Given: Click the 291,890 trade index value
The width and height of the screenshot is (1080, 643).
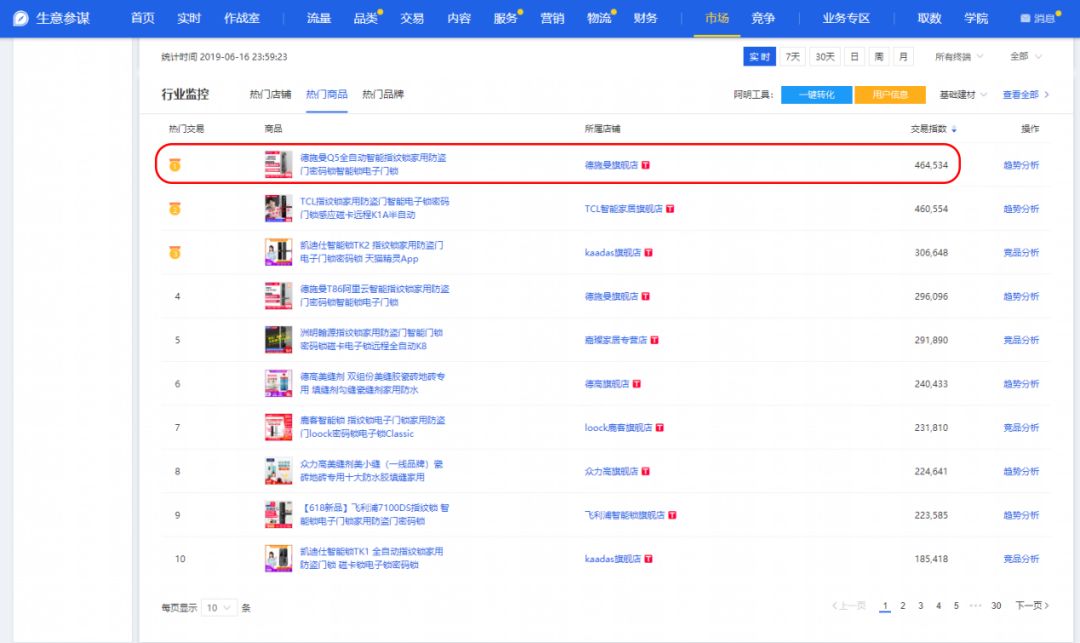Looking at the screenshot, I should (x=931, y=340).
